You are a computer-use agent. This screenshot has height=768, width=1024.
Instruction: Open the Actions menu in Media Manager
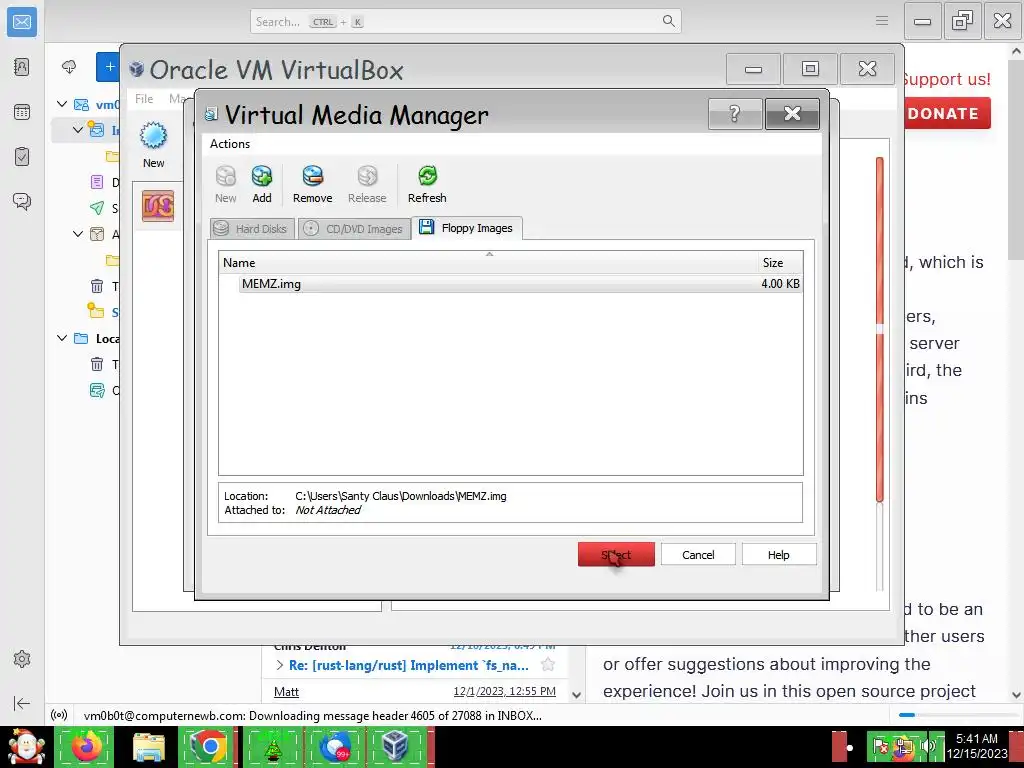click(230, 144)
